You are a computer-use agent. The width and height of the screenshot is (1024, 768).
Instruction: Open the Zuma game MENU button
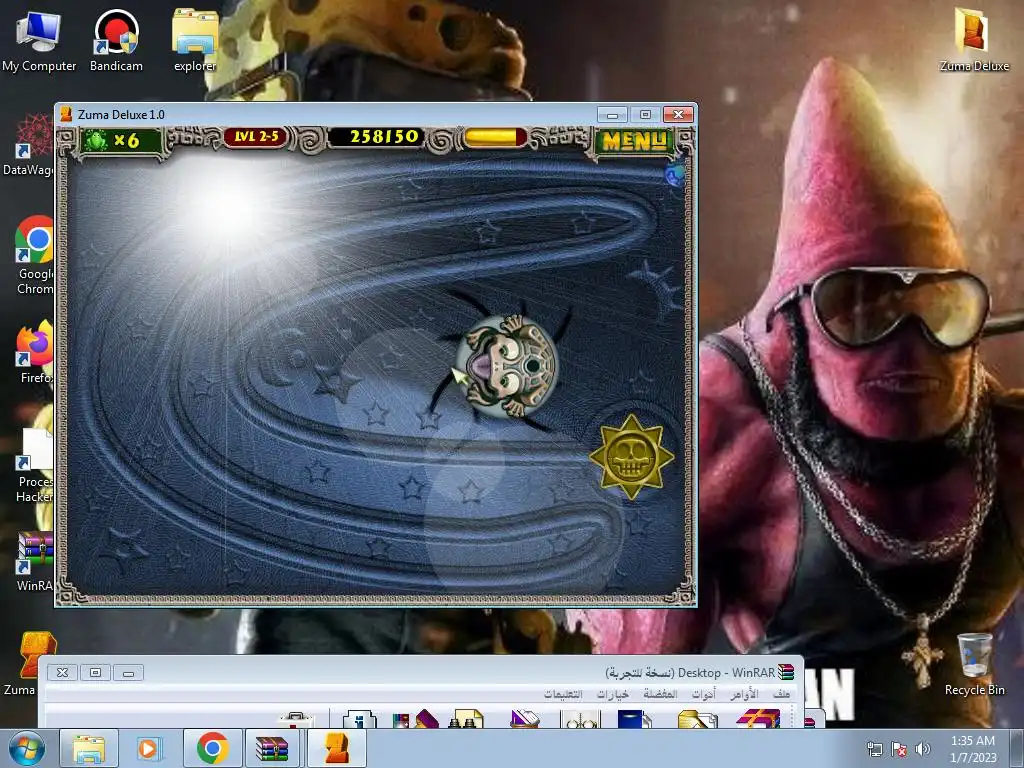click(x=634, y=140)
